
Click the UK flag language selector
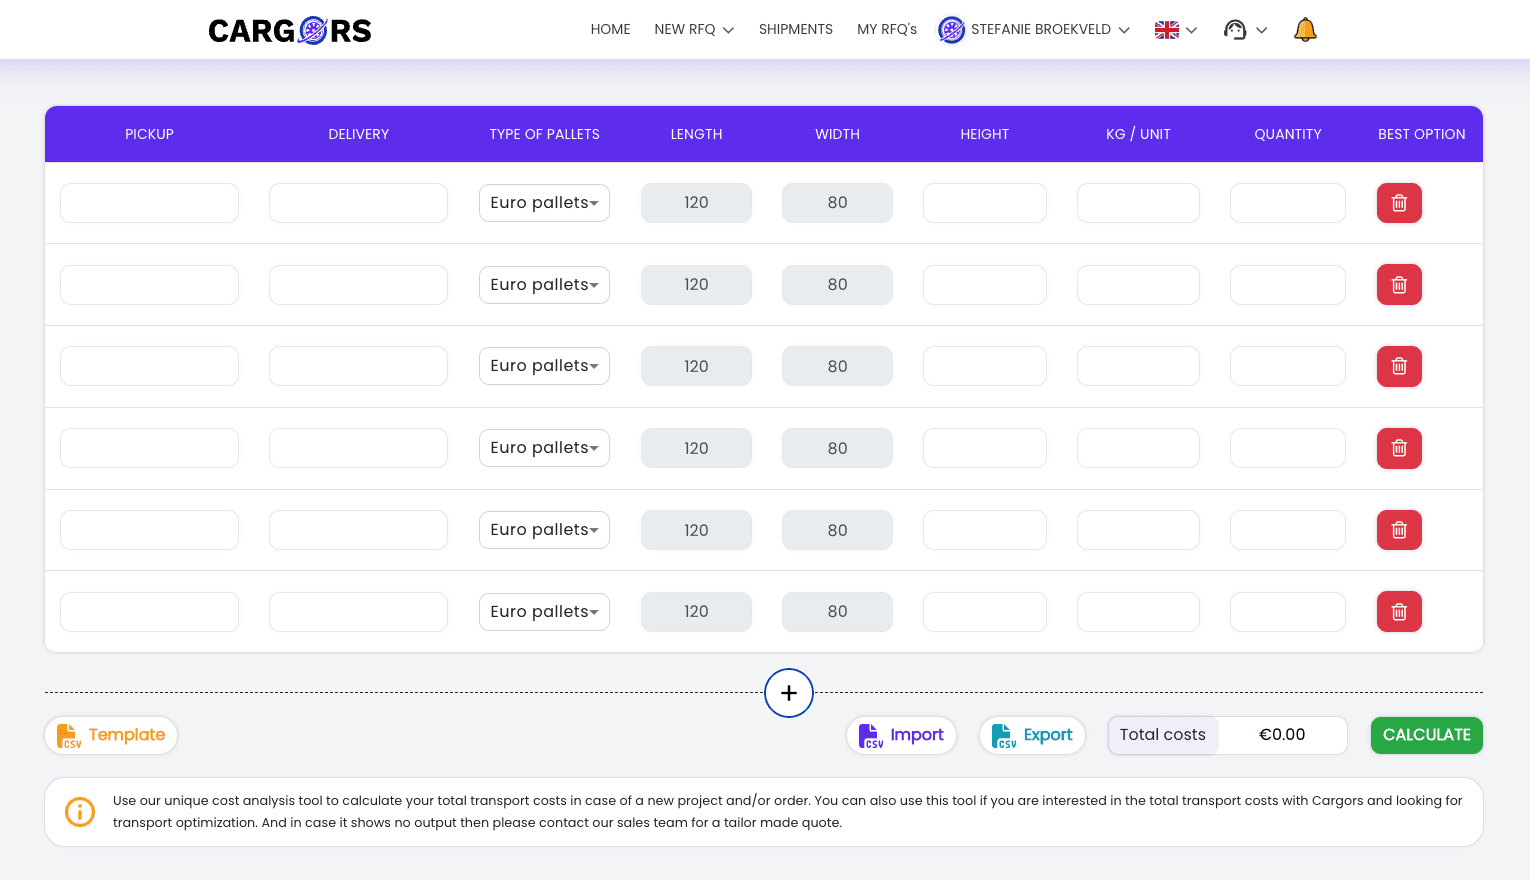[1167, 30]
